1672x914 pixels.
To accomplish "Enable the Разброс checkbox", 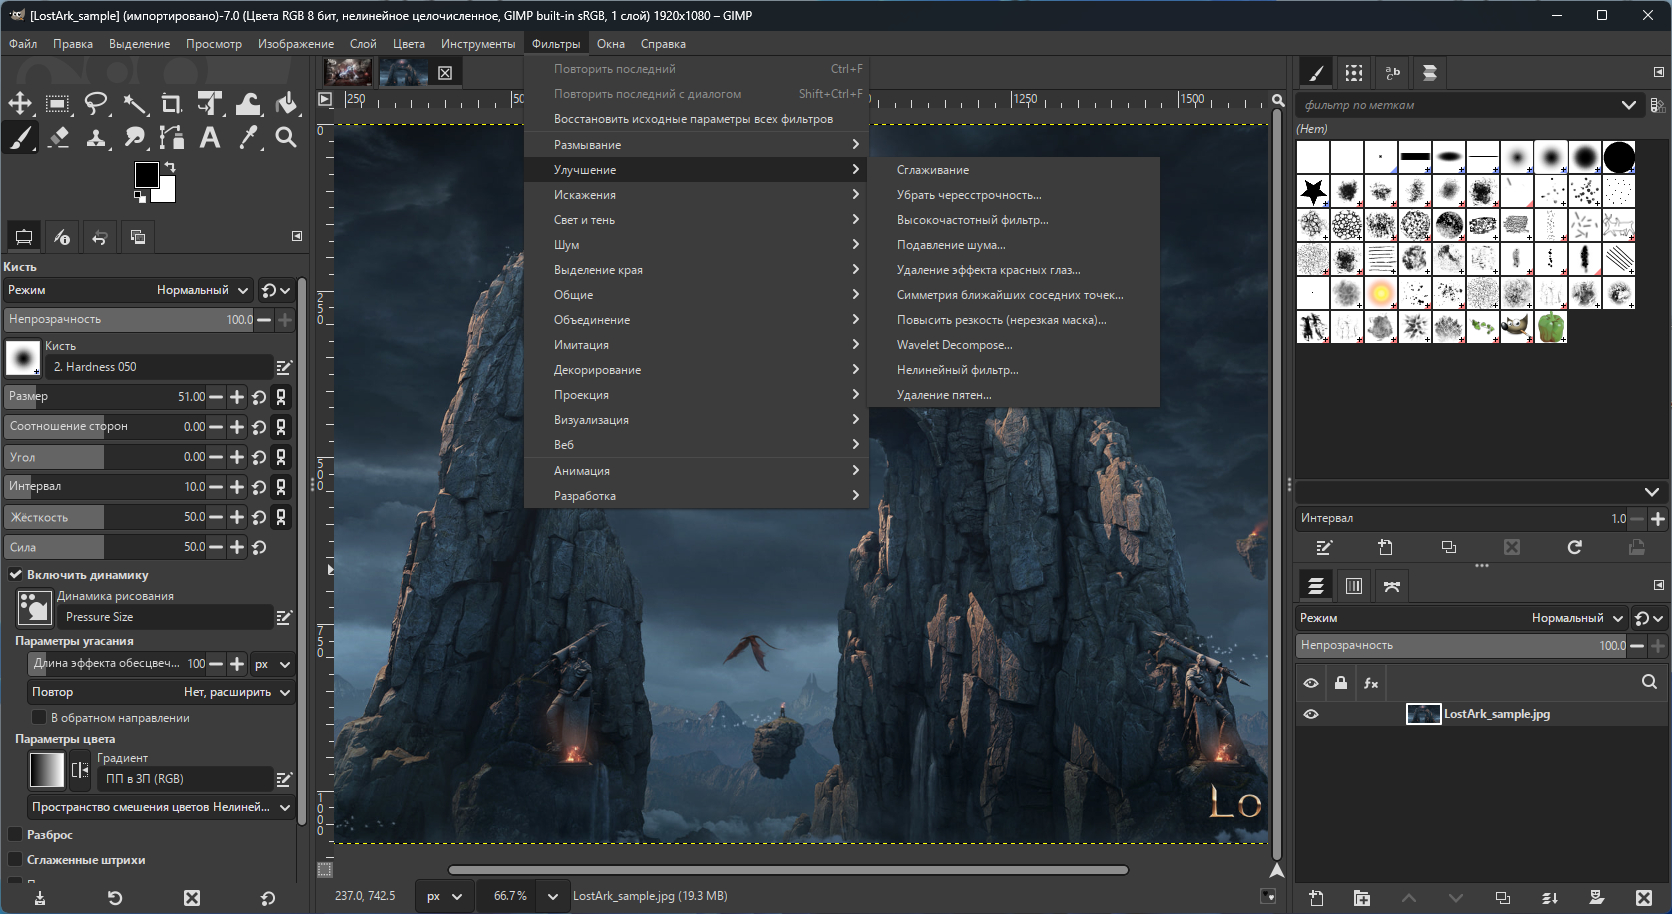I will pos(15,835).
